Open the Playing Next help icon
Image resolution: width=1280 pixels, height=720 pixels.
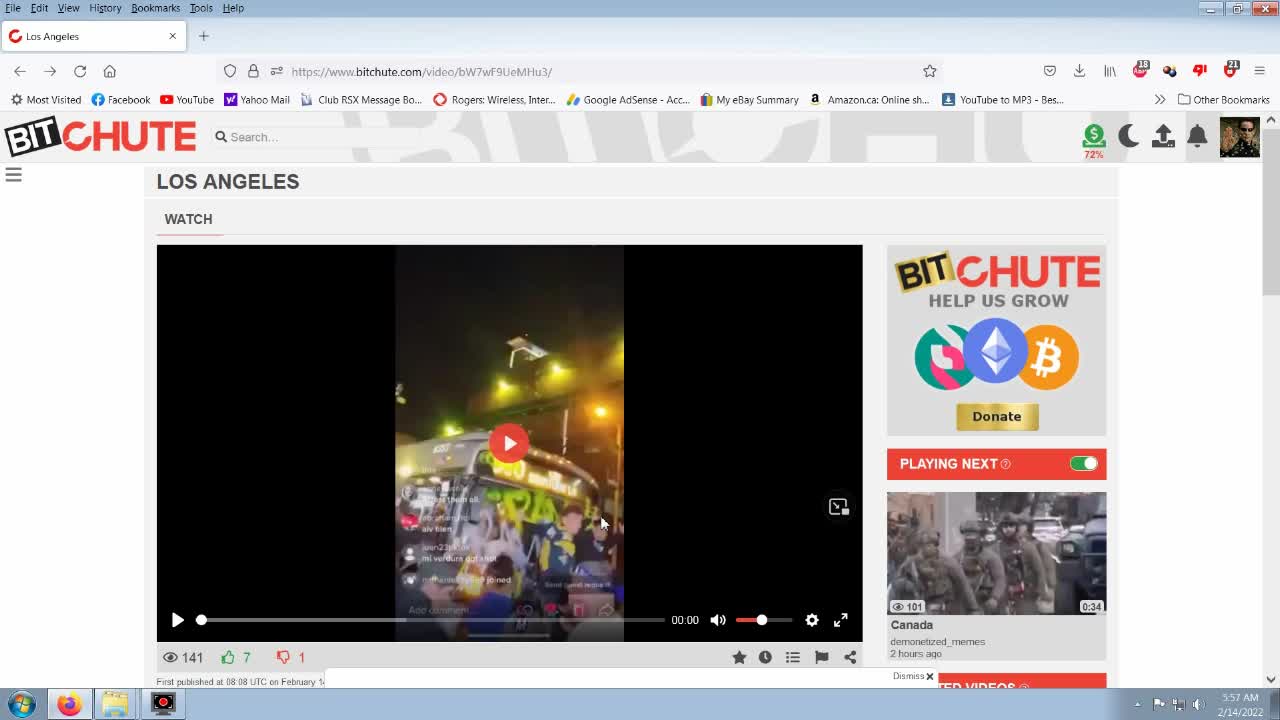point(1005,464)
